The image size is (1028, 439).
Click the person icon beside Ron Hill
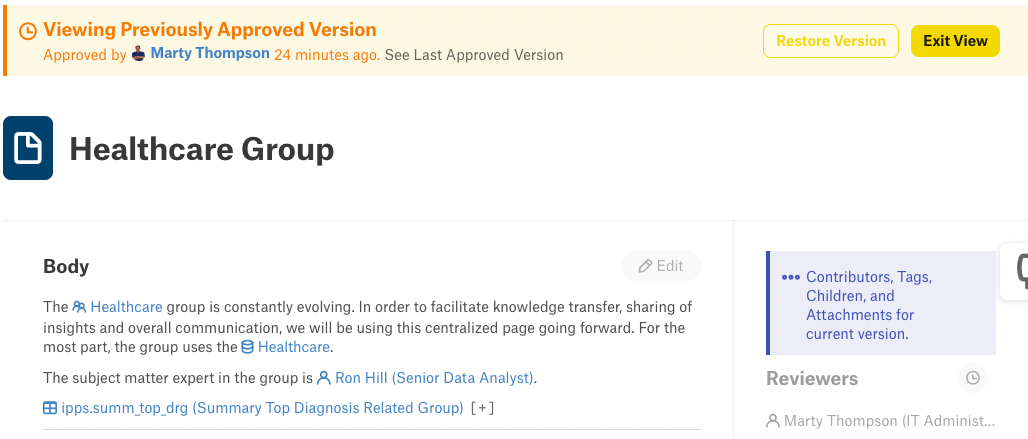pos(324,378)
